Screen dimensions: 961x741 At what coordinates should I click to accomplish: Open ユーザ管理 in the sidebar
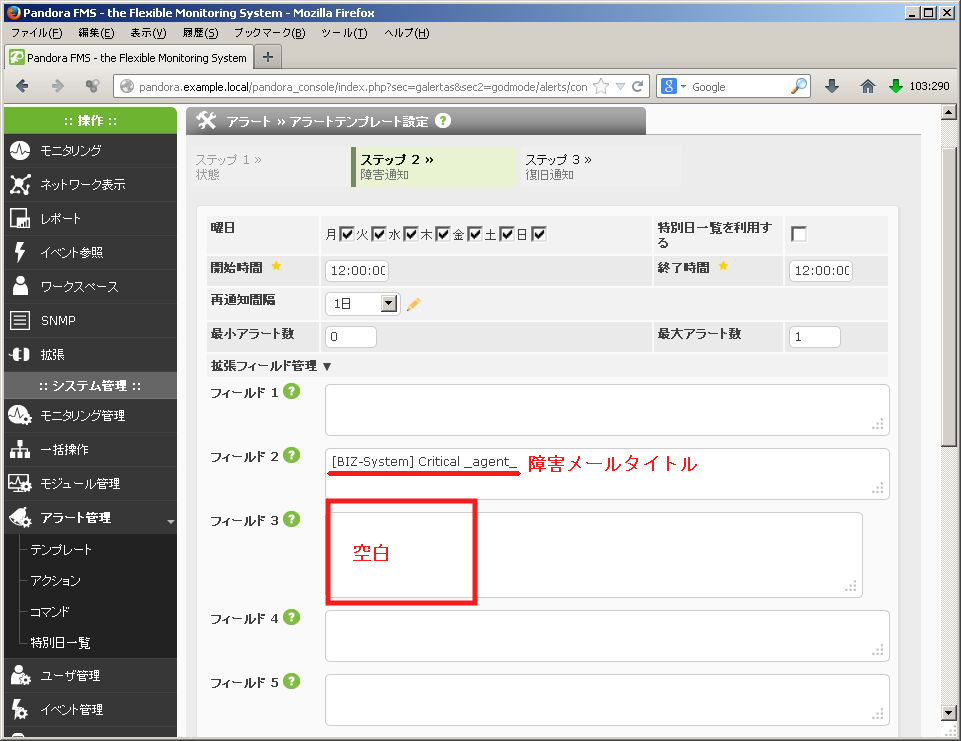tap(90, 675)
